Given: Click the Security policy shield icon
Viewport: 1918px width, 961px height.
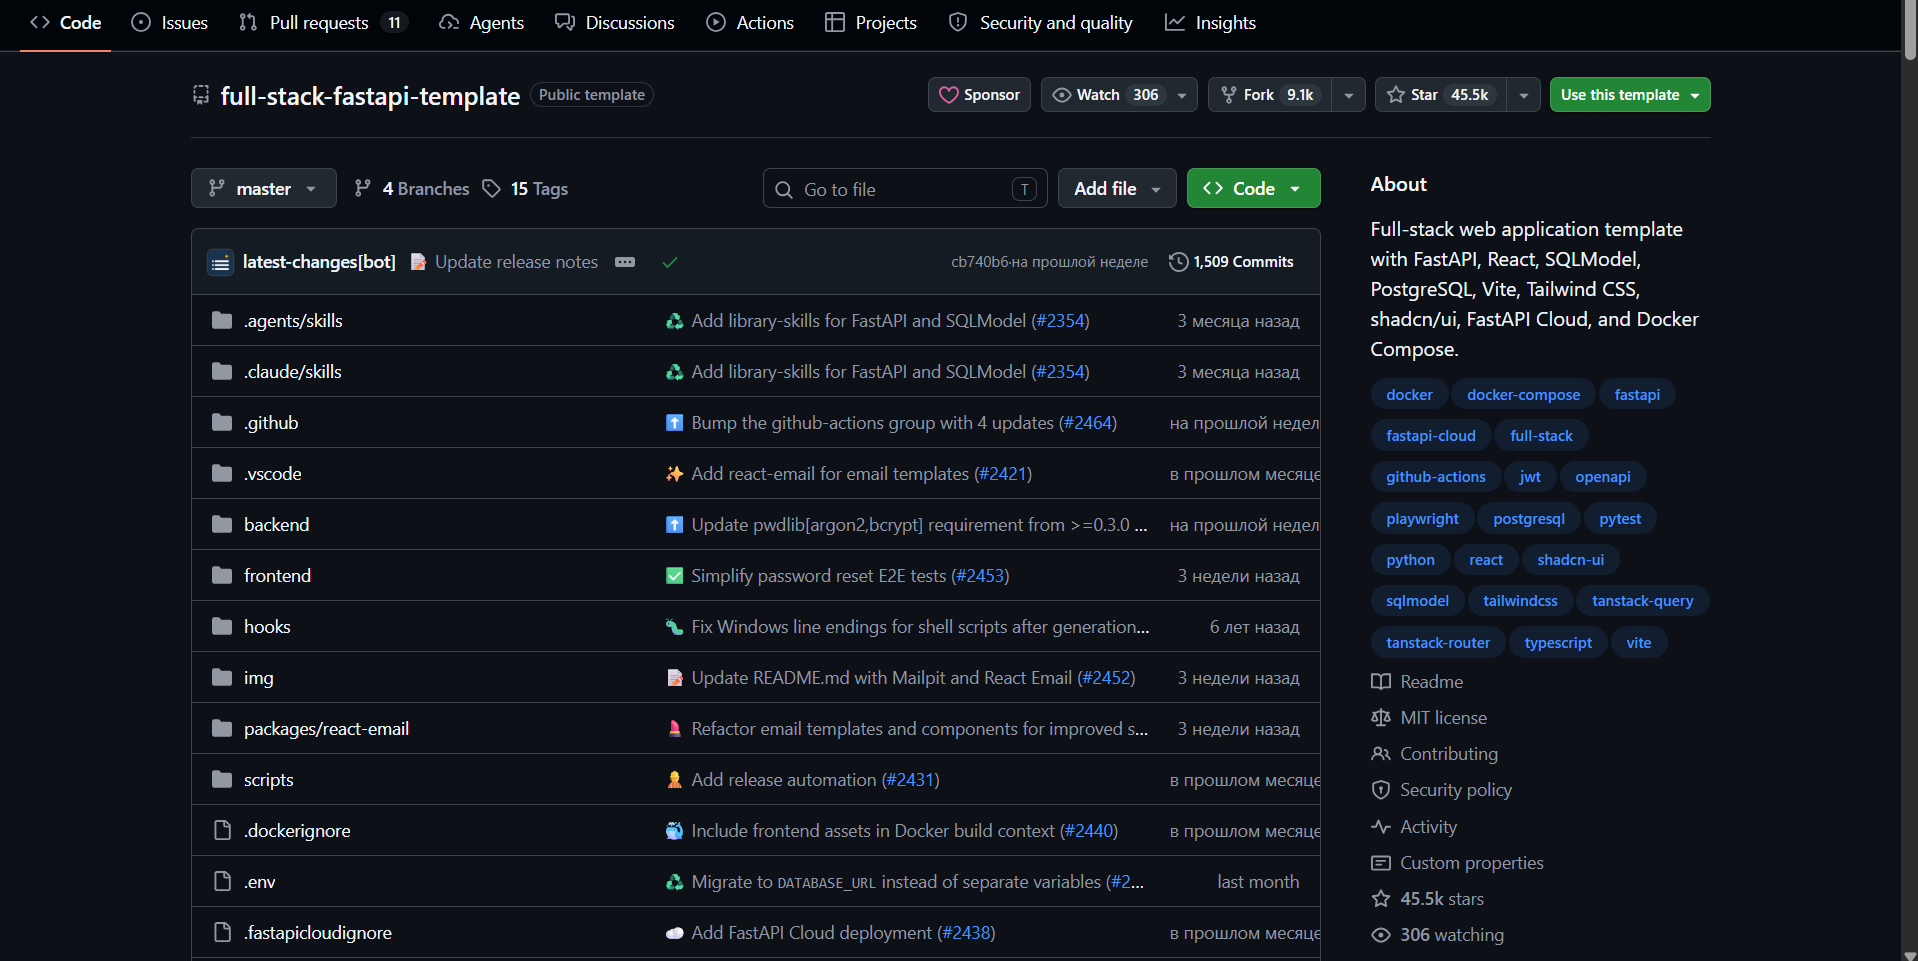Looking at the screenshot, I should pyautogui.click(x=1381, y=790).
